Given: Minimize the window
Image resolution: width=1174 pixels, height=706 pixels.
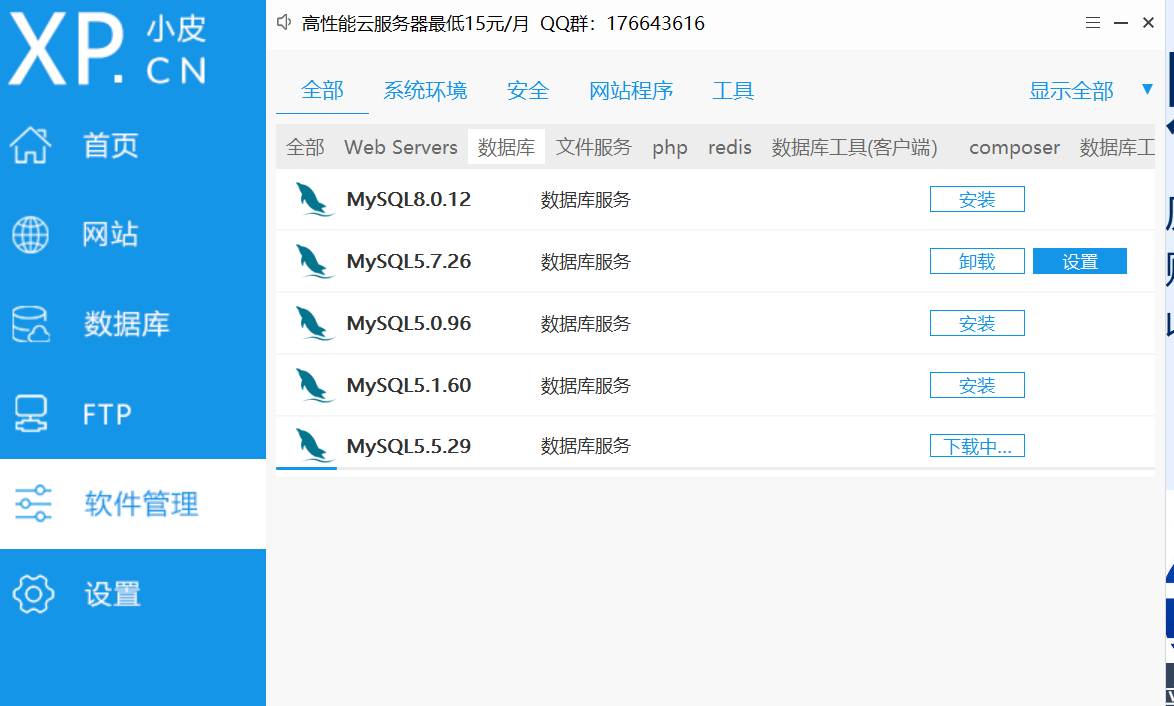Looking at the screenshot, I should (x=1121, y=23).
